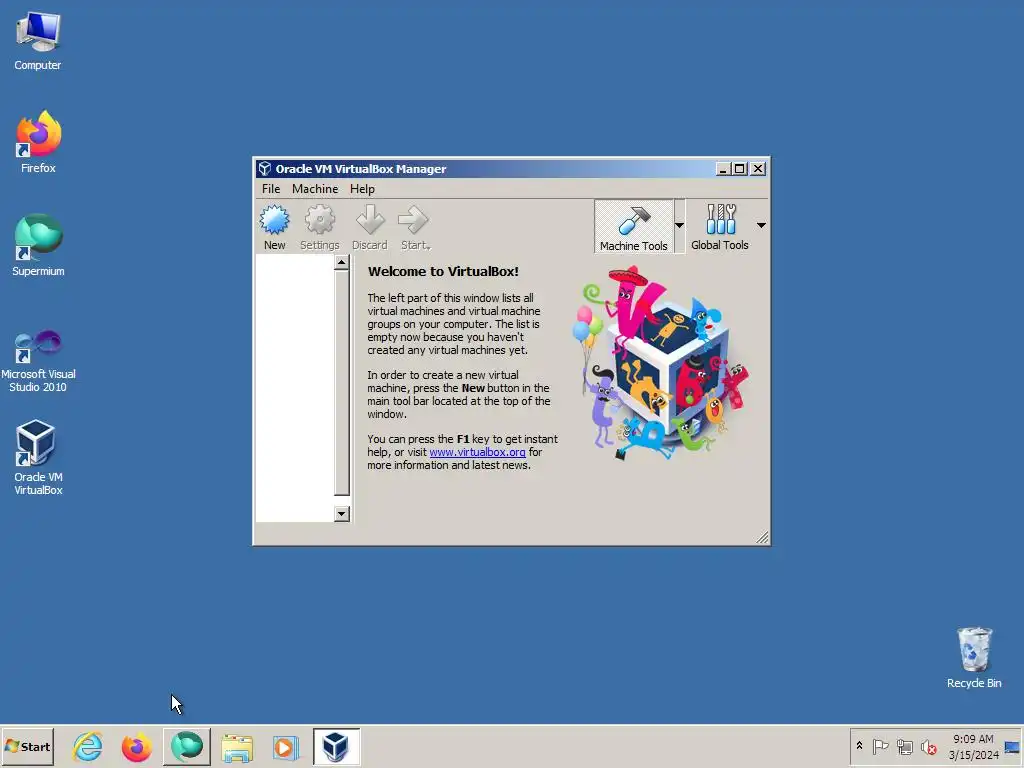Select Microsoft Visual Studio 2010 desktop shortcut
The width and height of the screenshot is (1024, 768).
[x=38, y=360]
